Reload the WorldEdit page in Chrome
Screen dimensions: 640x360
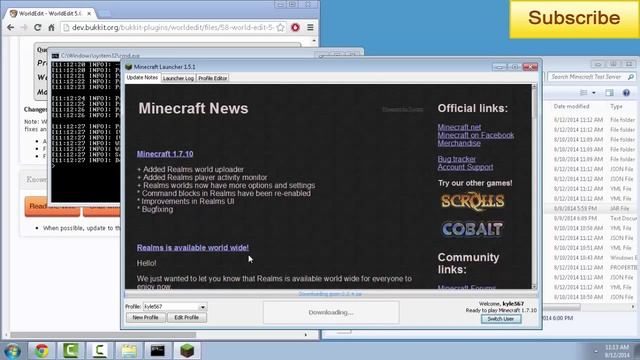click(38, 28)
